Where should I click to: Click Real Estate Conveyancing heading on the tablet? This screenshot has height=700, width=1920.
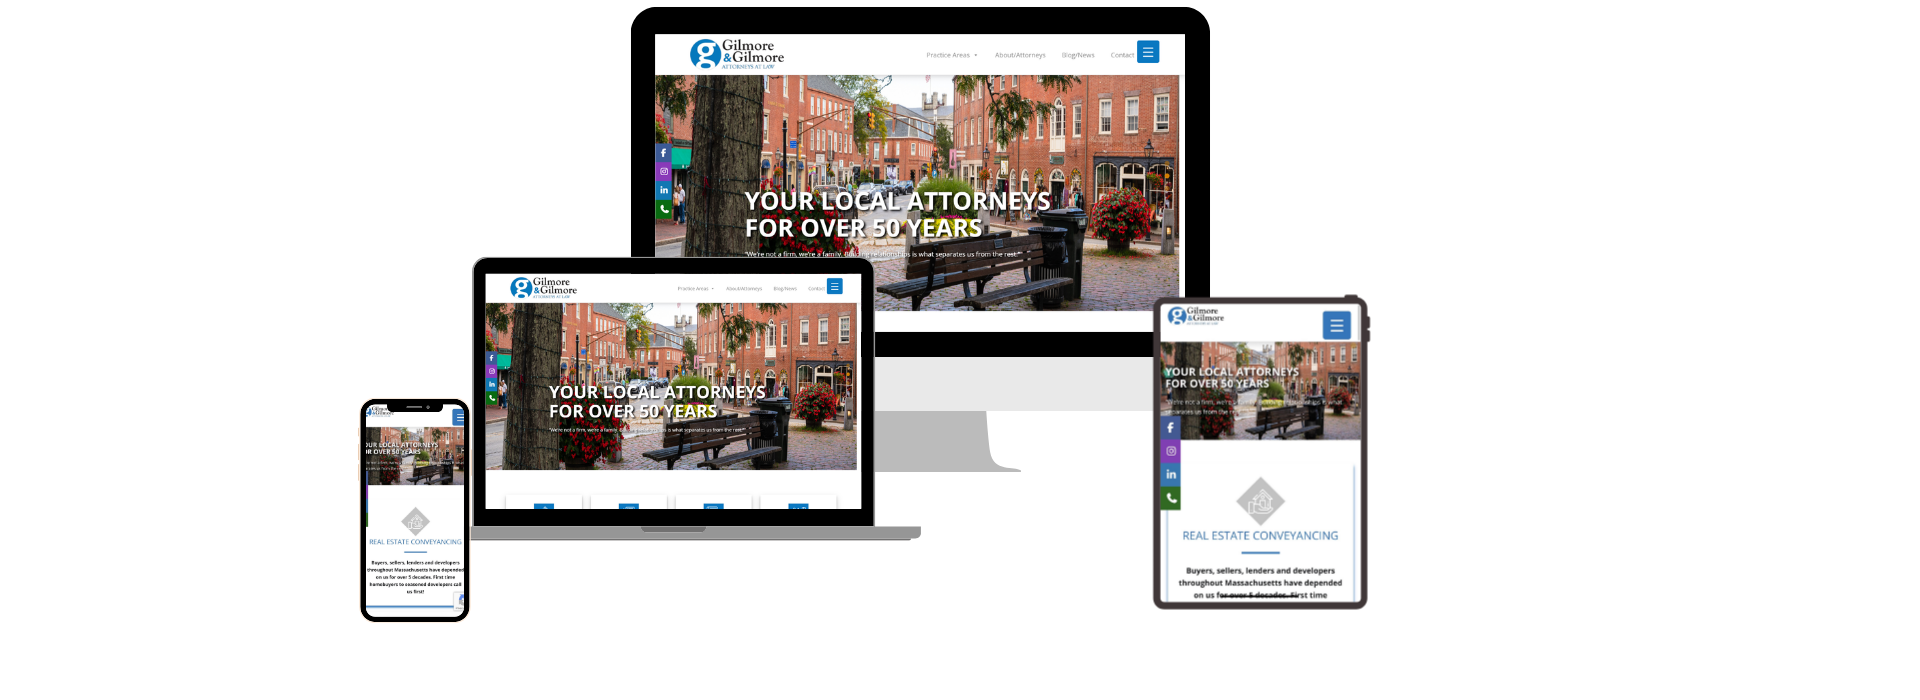tap(1260, 536)
